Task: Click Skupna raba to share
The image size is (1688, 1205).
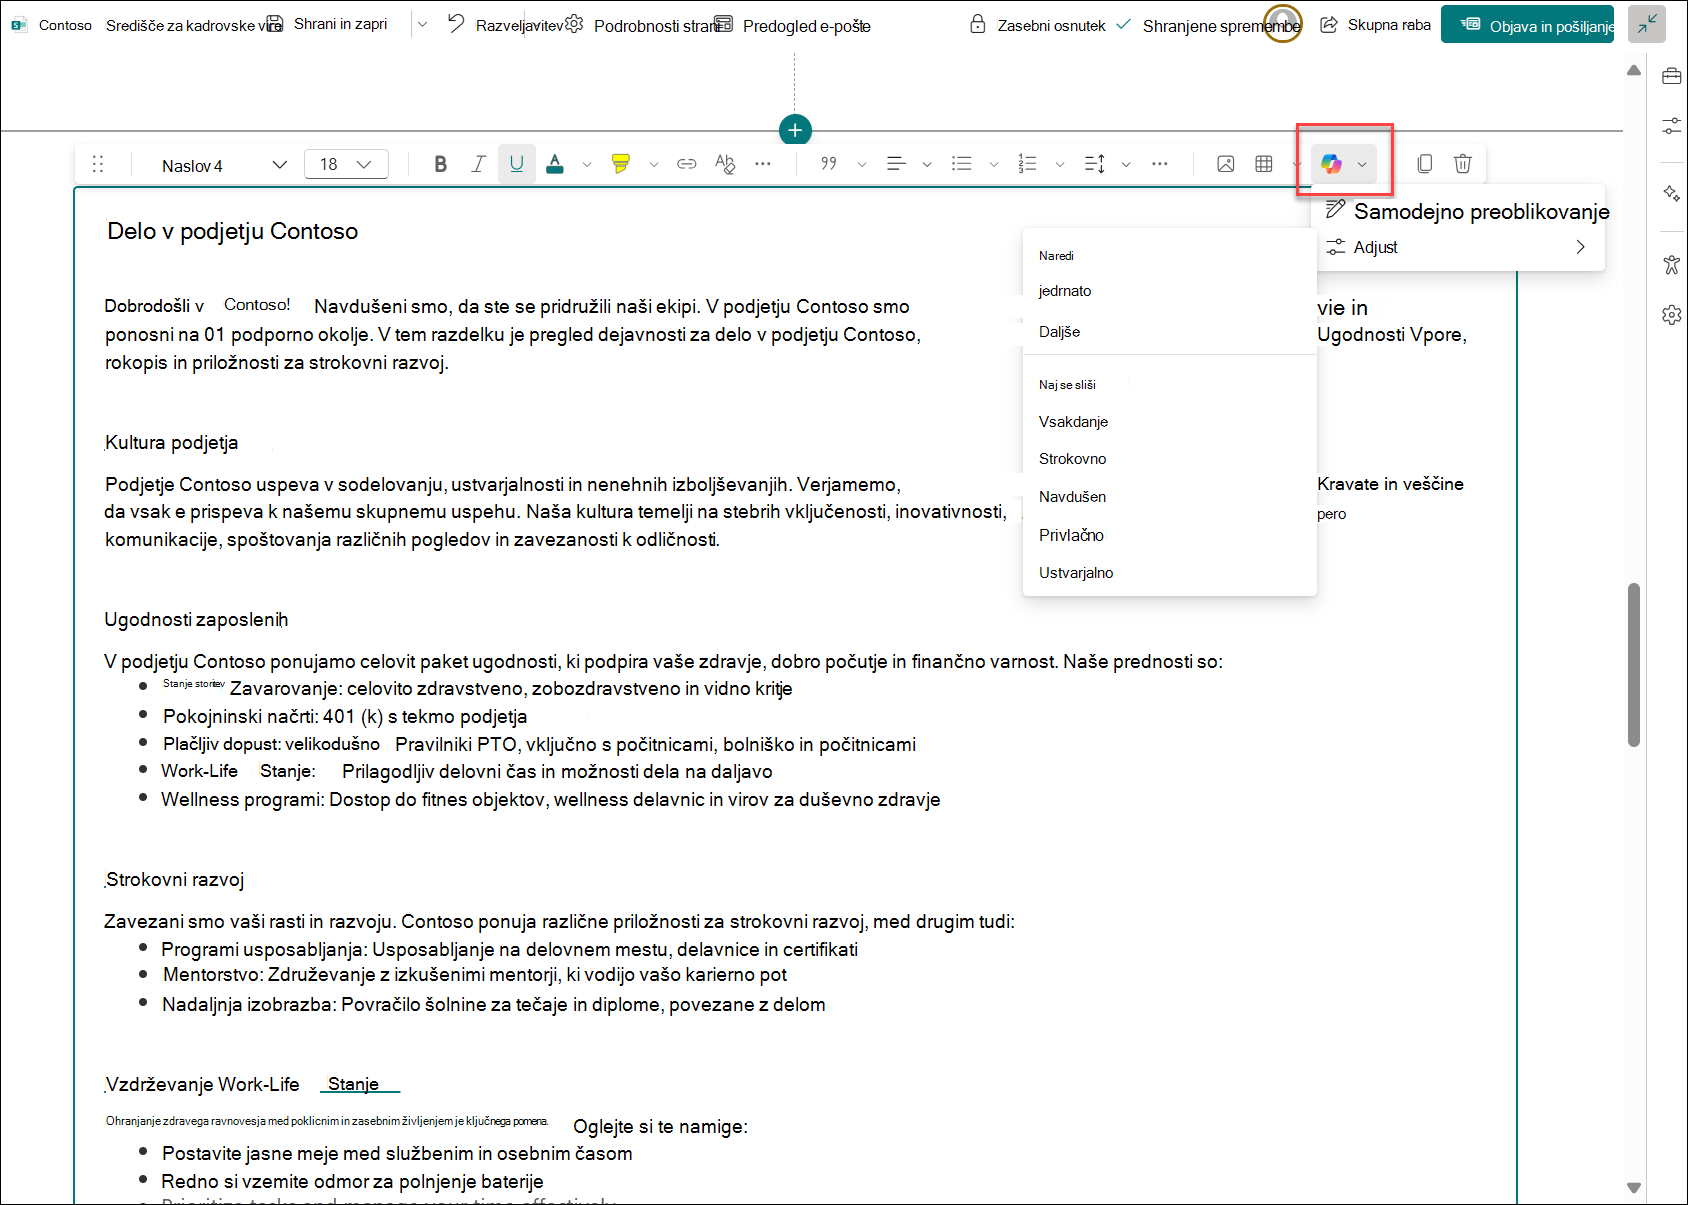Action: [1376, 25]
